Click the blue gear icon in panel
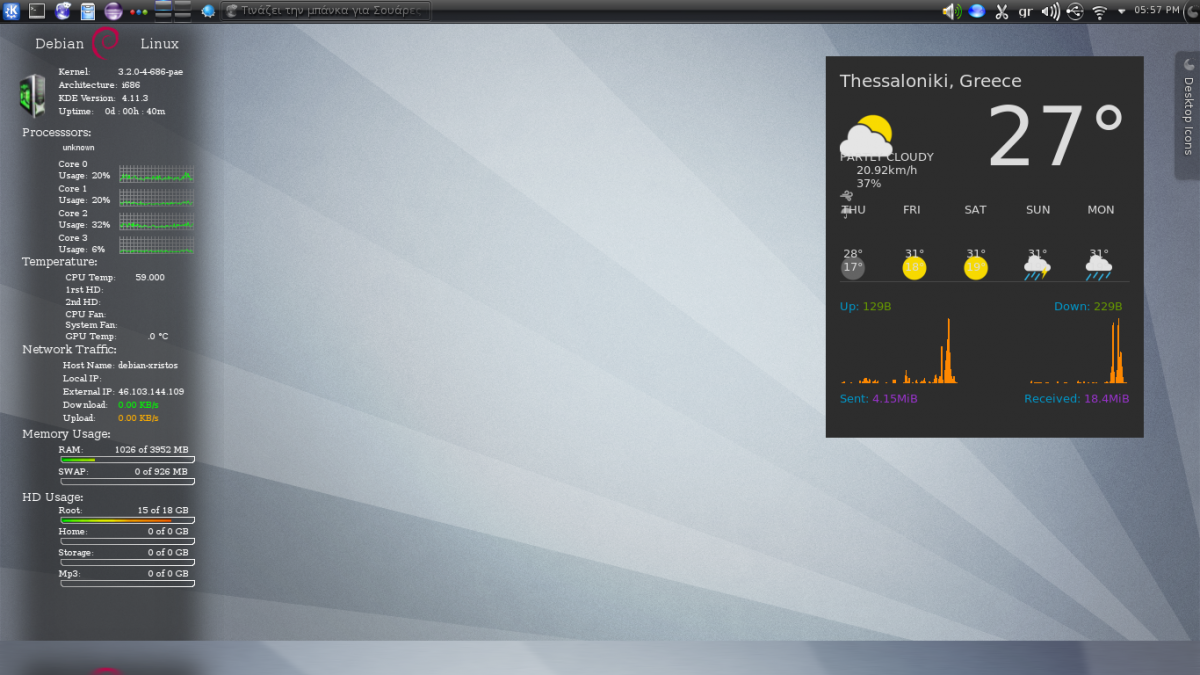1200x675 pixels. click(x=208, y=11)
